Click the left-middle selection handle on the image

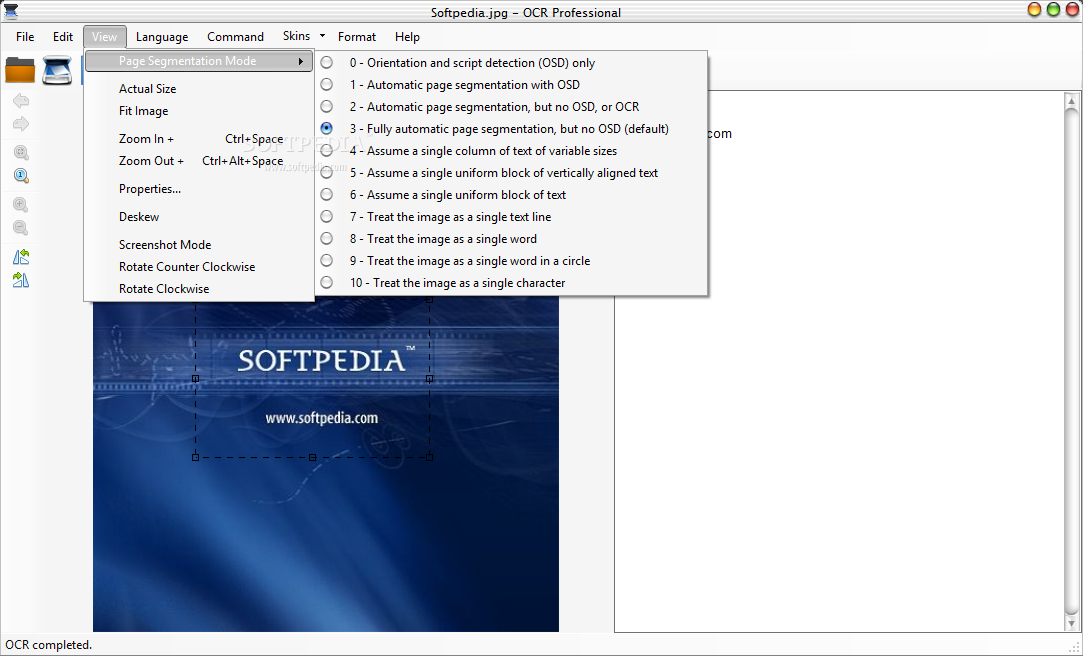[x=195, y=378]
